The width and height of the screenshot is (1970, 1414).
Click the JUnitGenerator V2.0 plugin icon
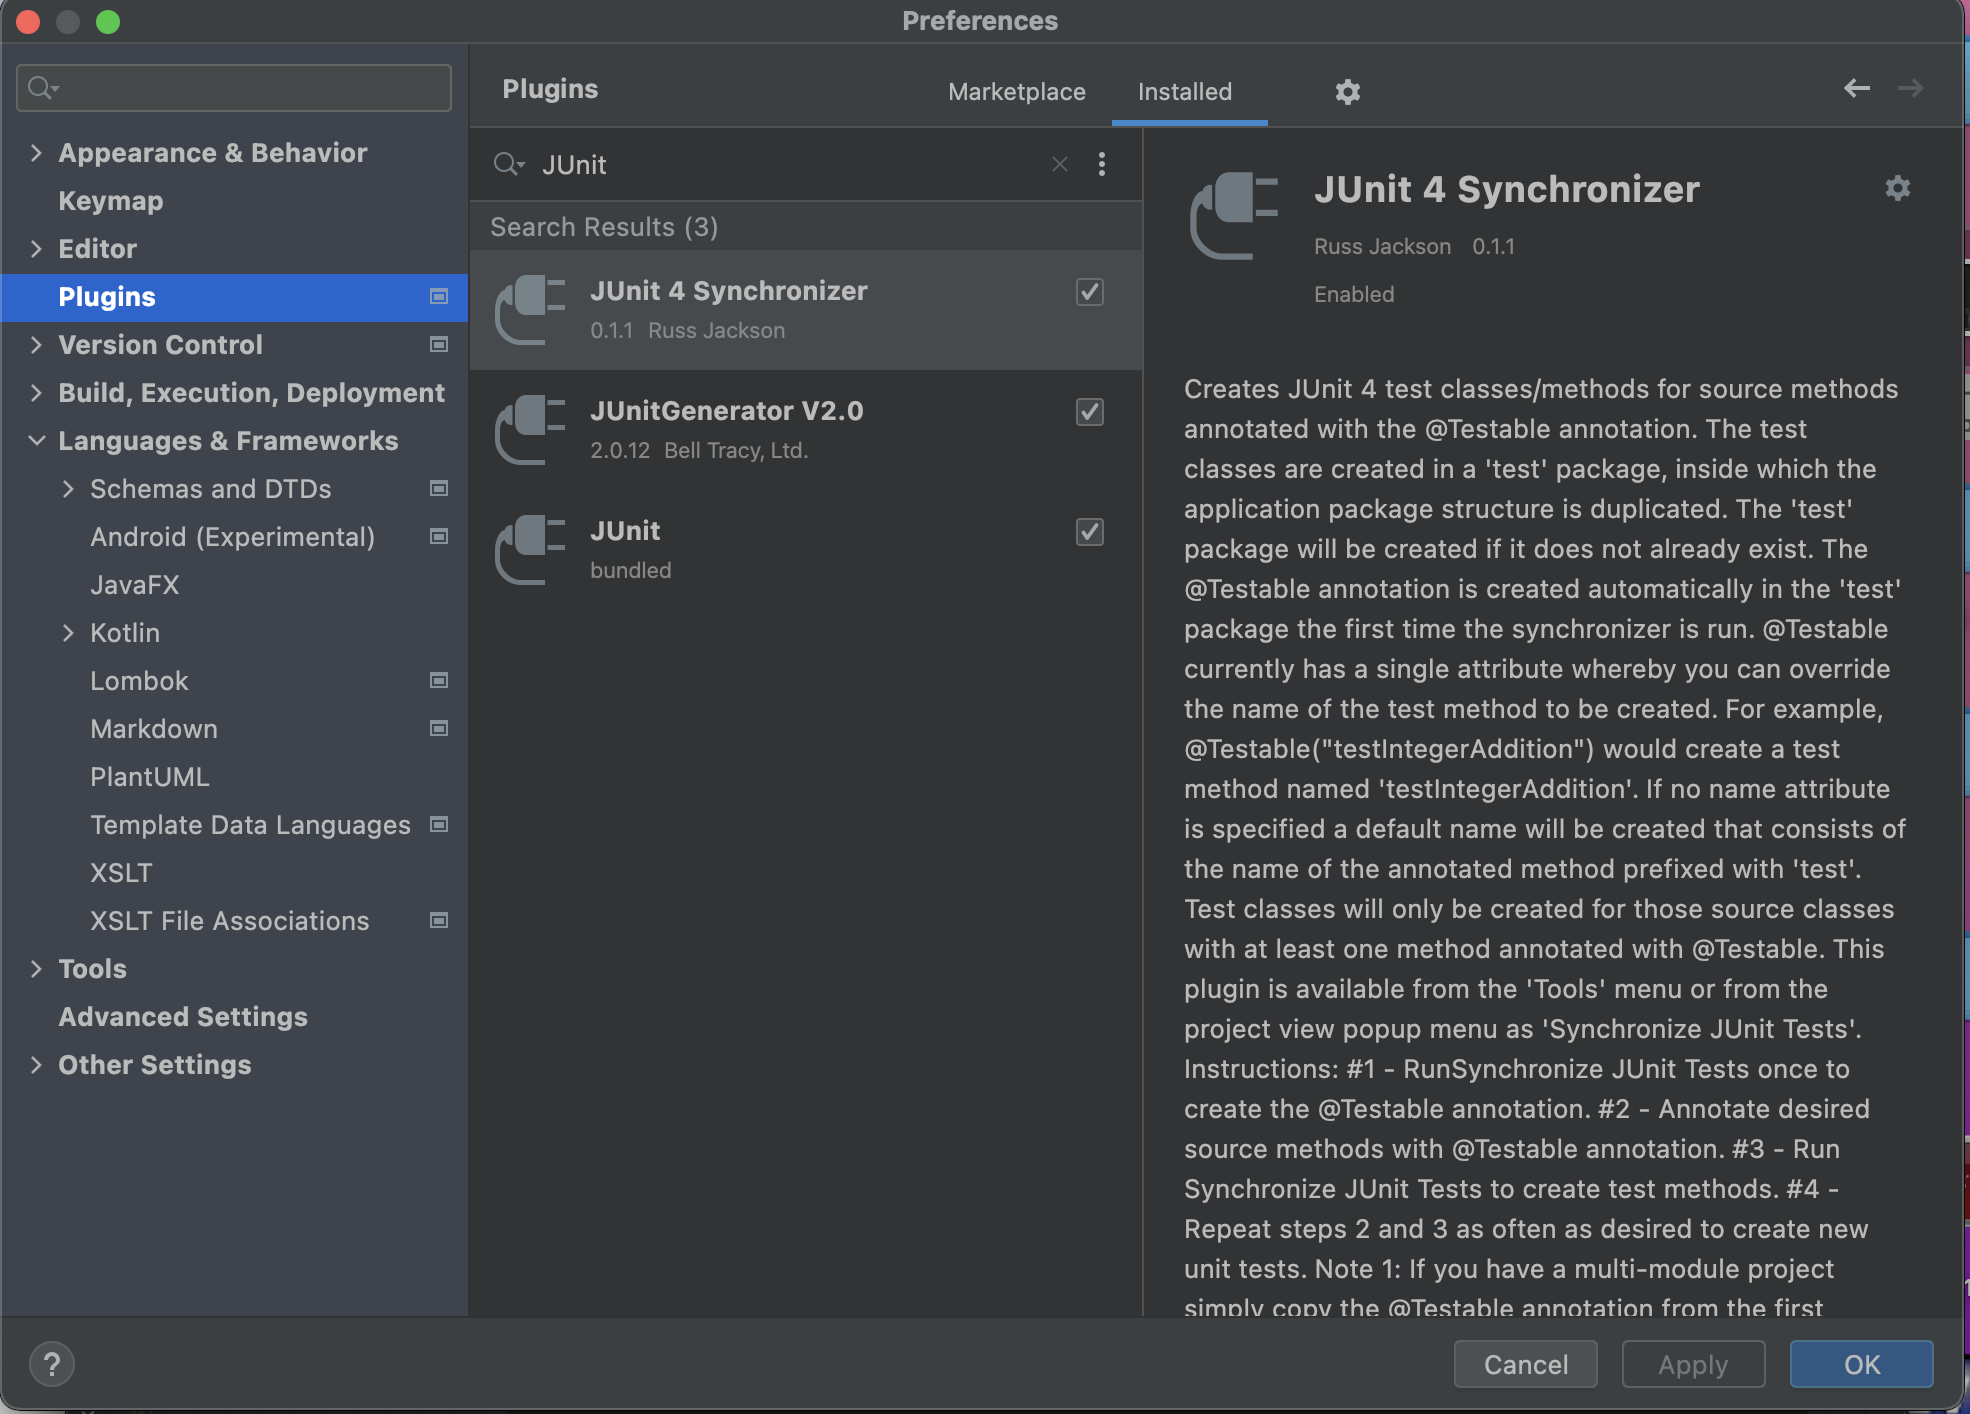tap(531, 430)
